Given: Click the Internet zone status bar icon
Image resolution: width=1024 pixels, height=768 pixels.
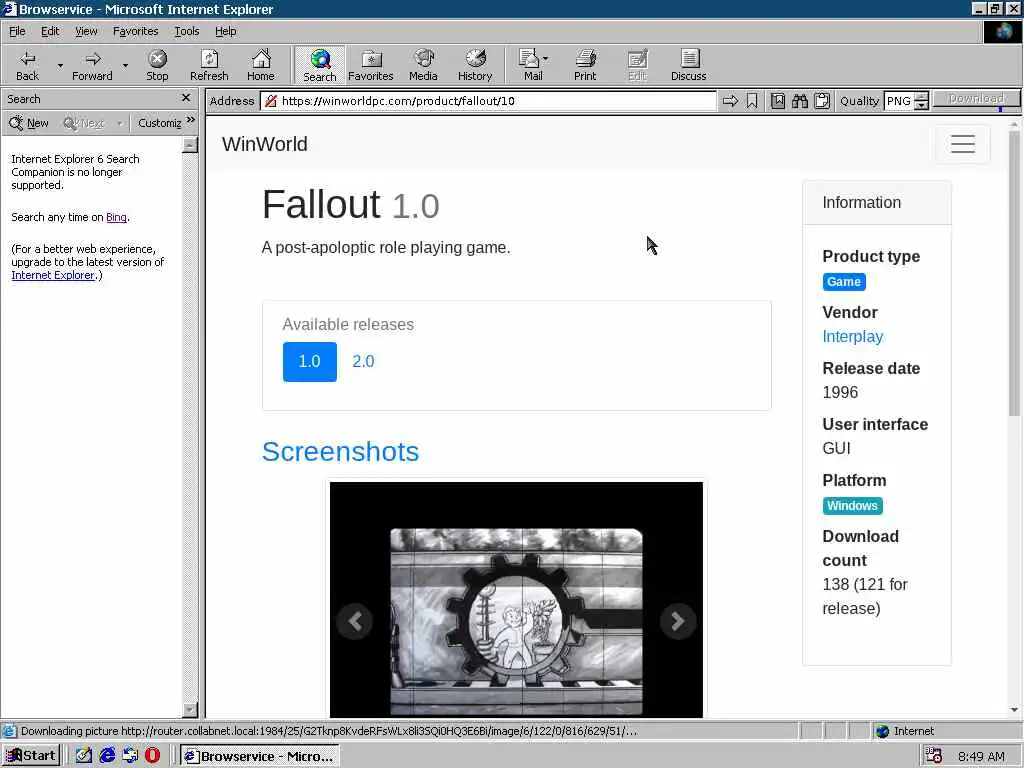Looking at the screenshot, I should coord(882,731).
